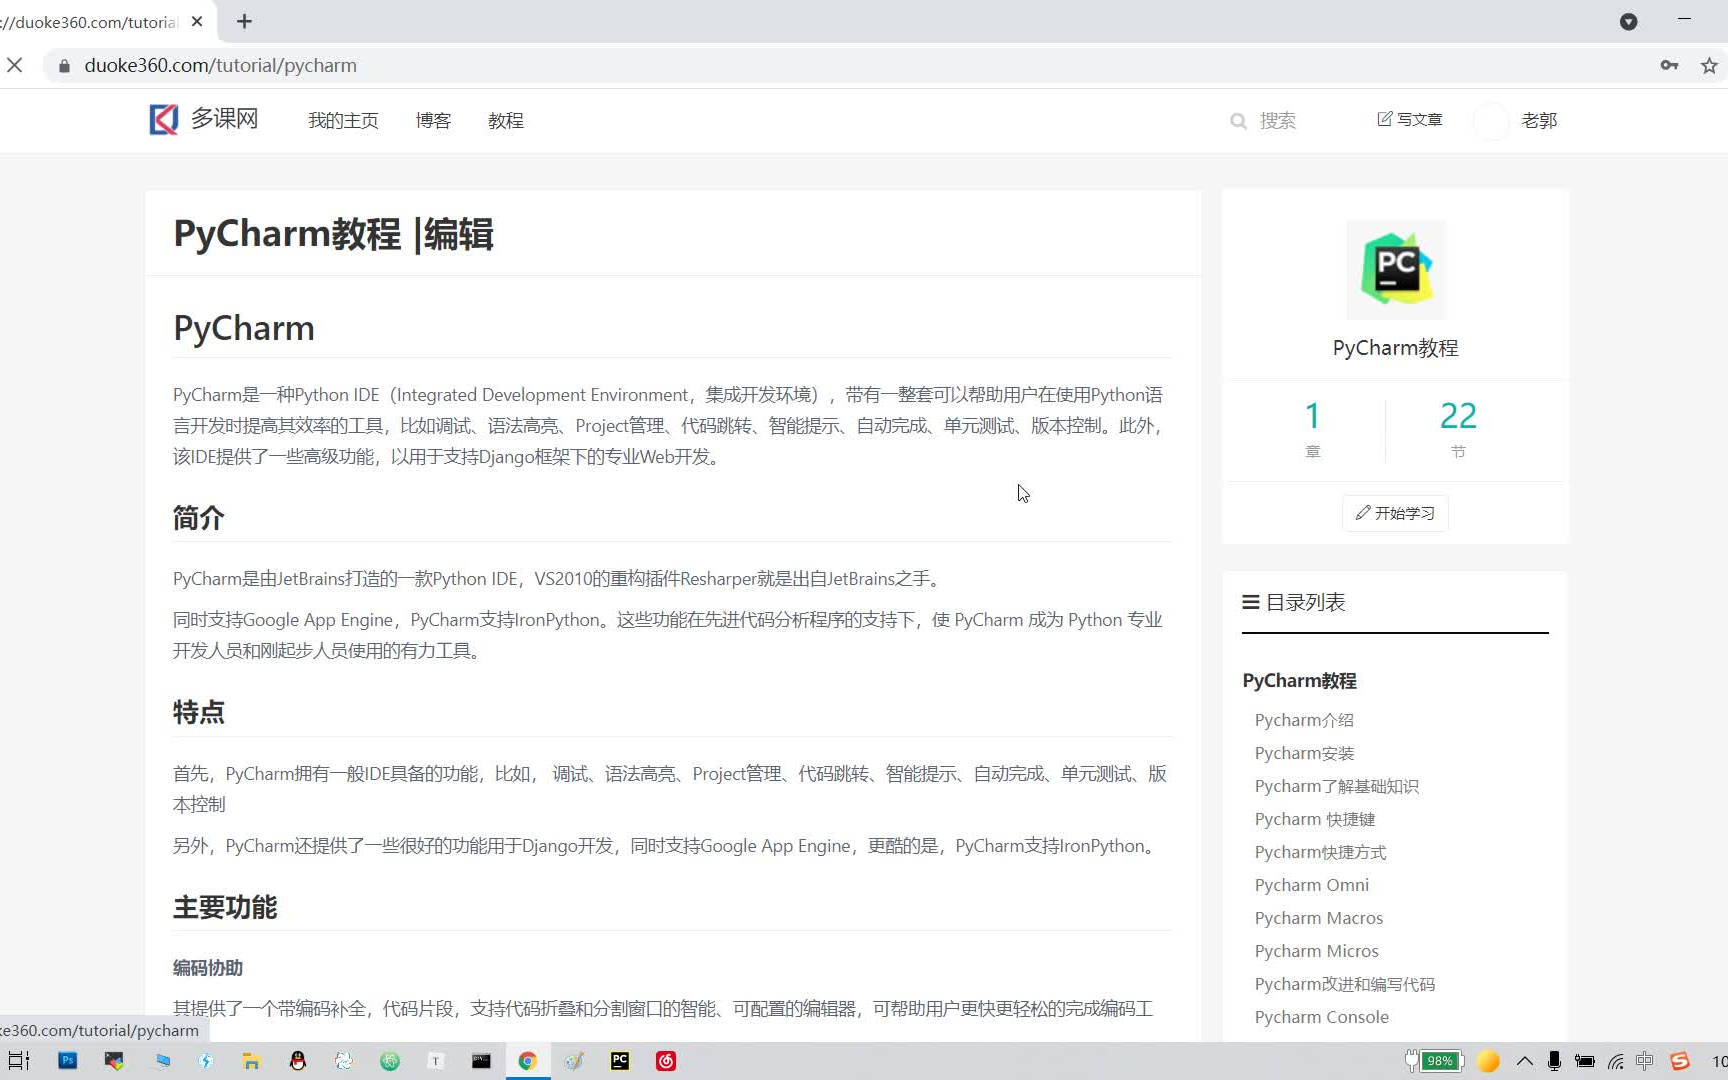Open the Pycharm 快捷键 section

(x=1315, y=819)
